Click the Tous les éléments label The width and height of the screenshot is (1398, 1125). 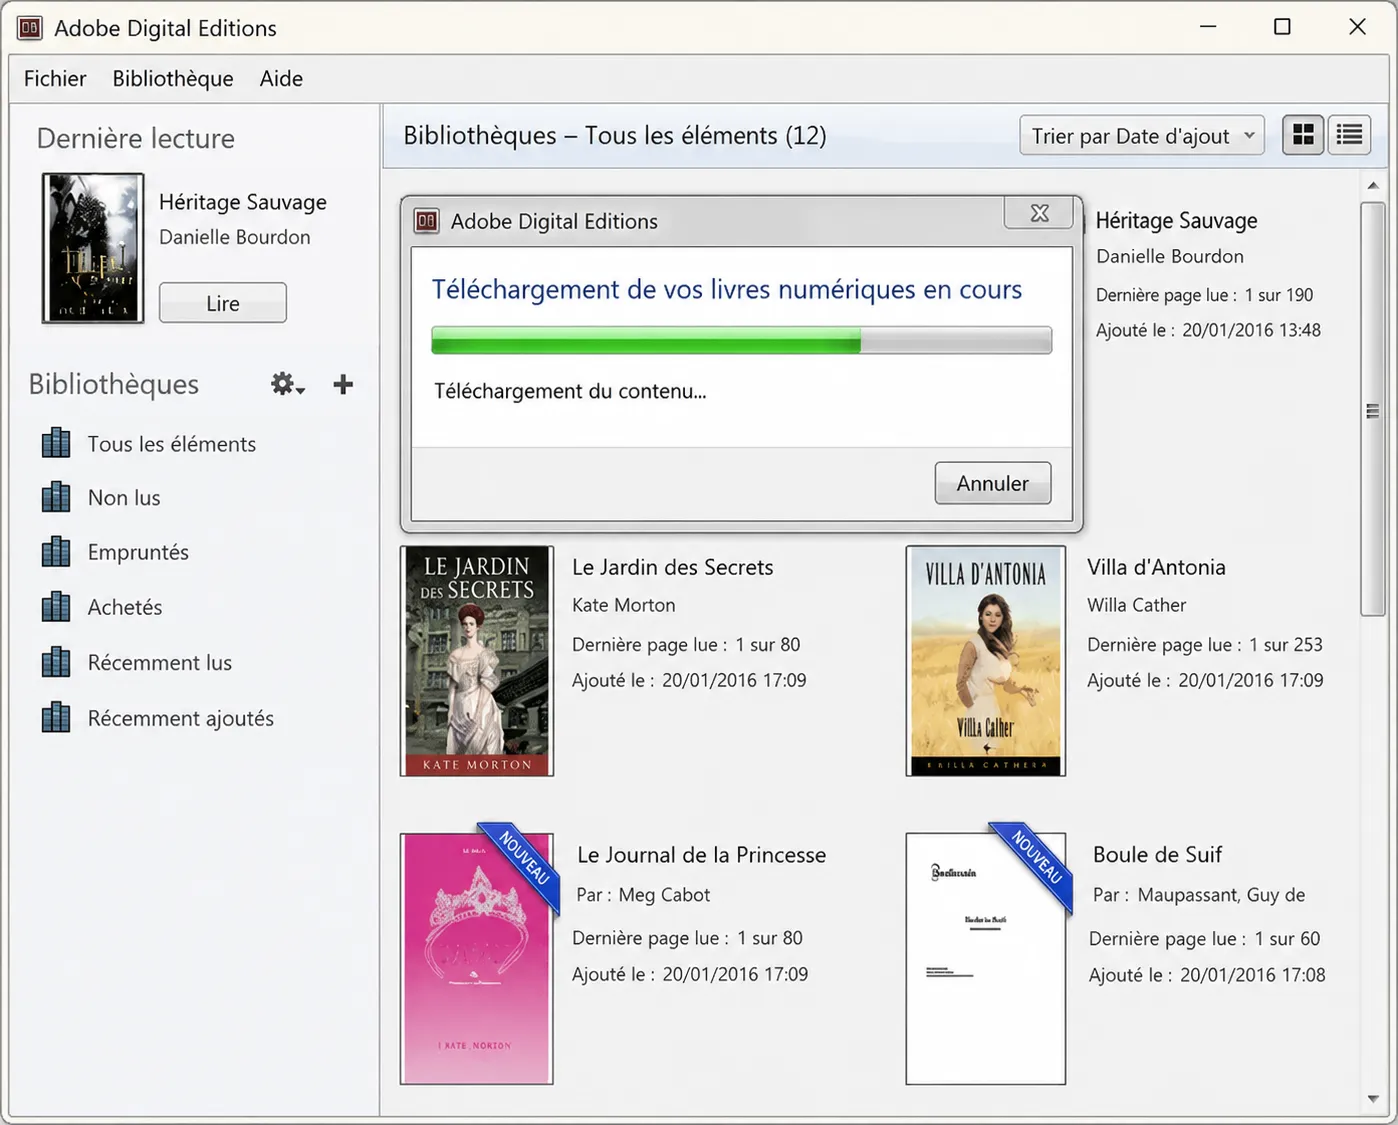tap(172, 444)
